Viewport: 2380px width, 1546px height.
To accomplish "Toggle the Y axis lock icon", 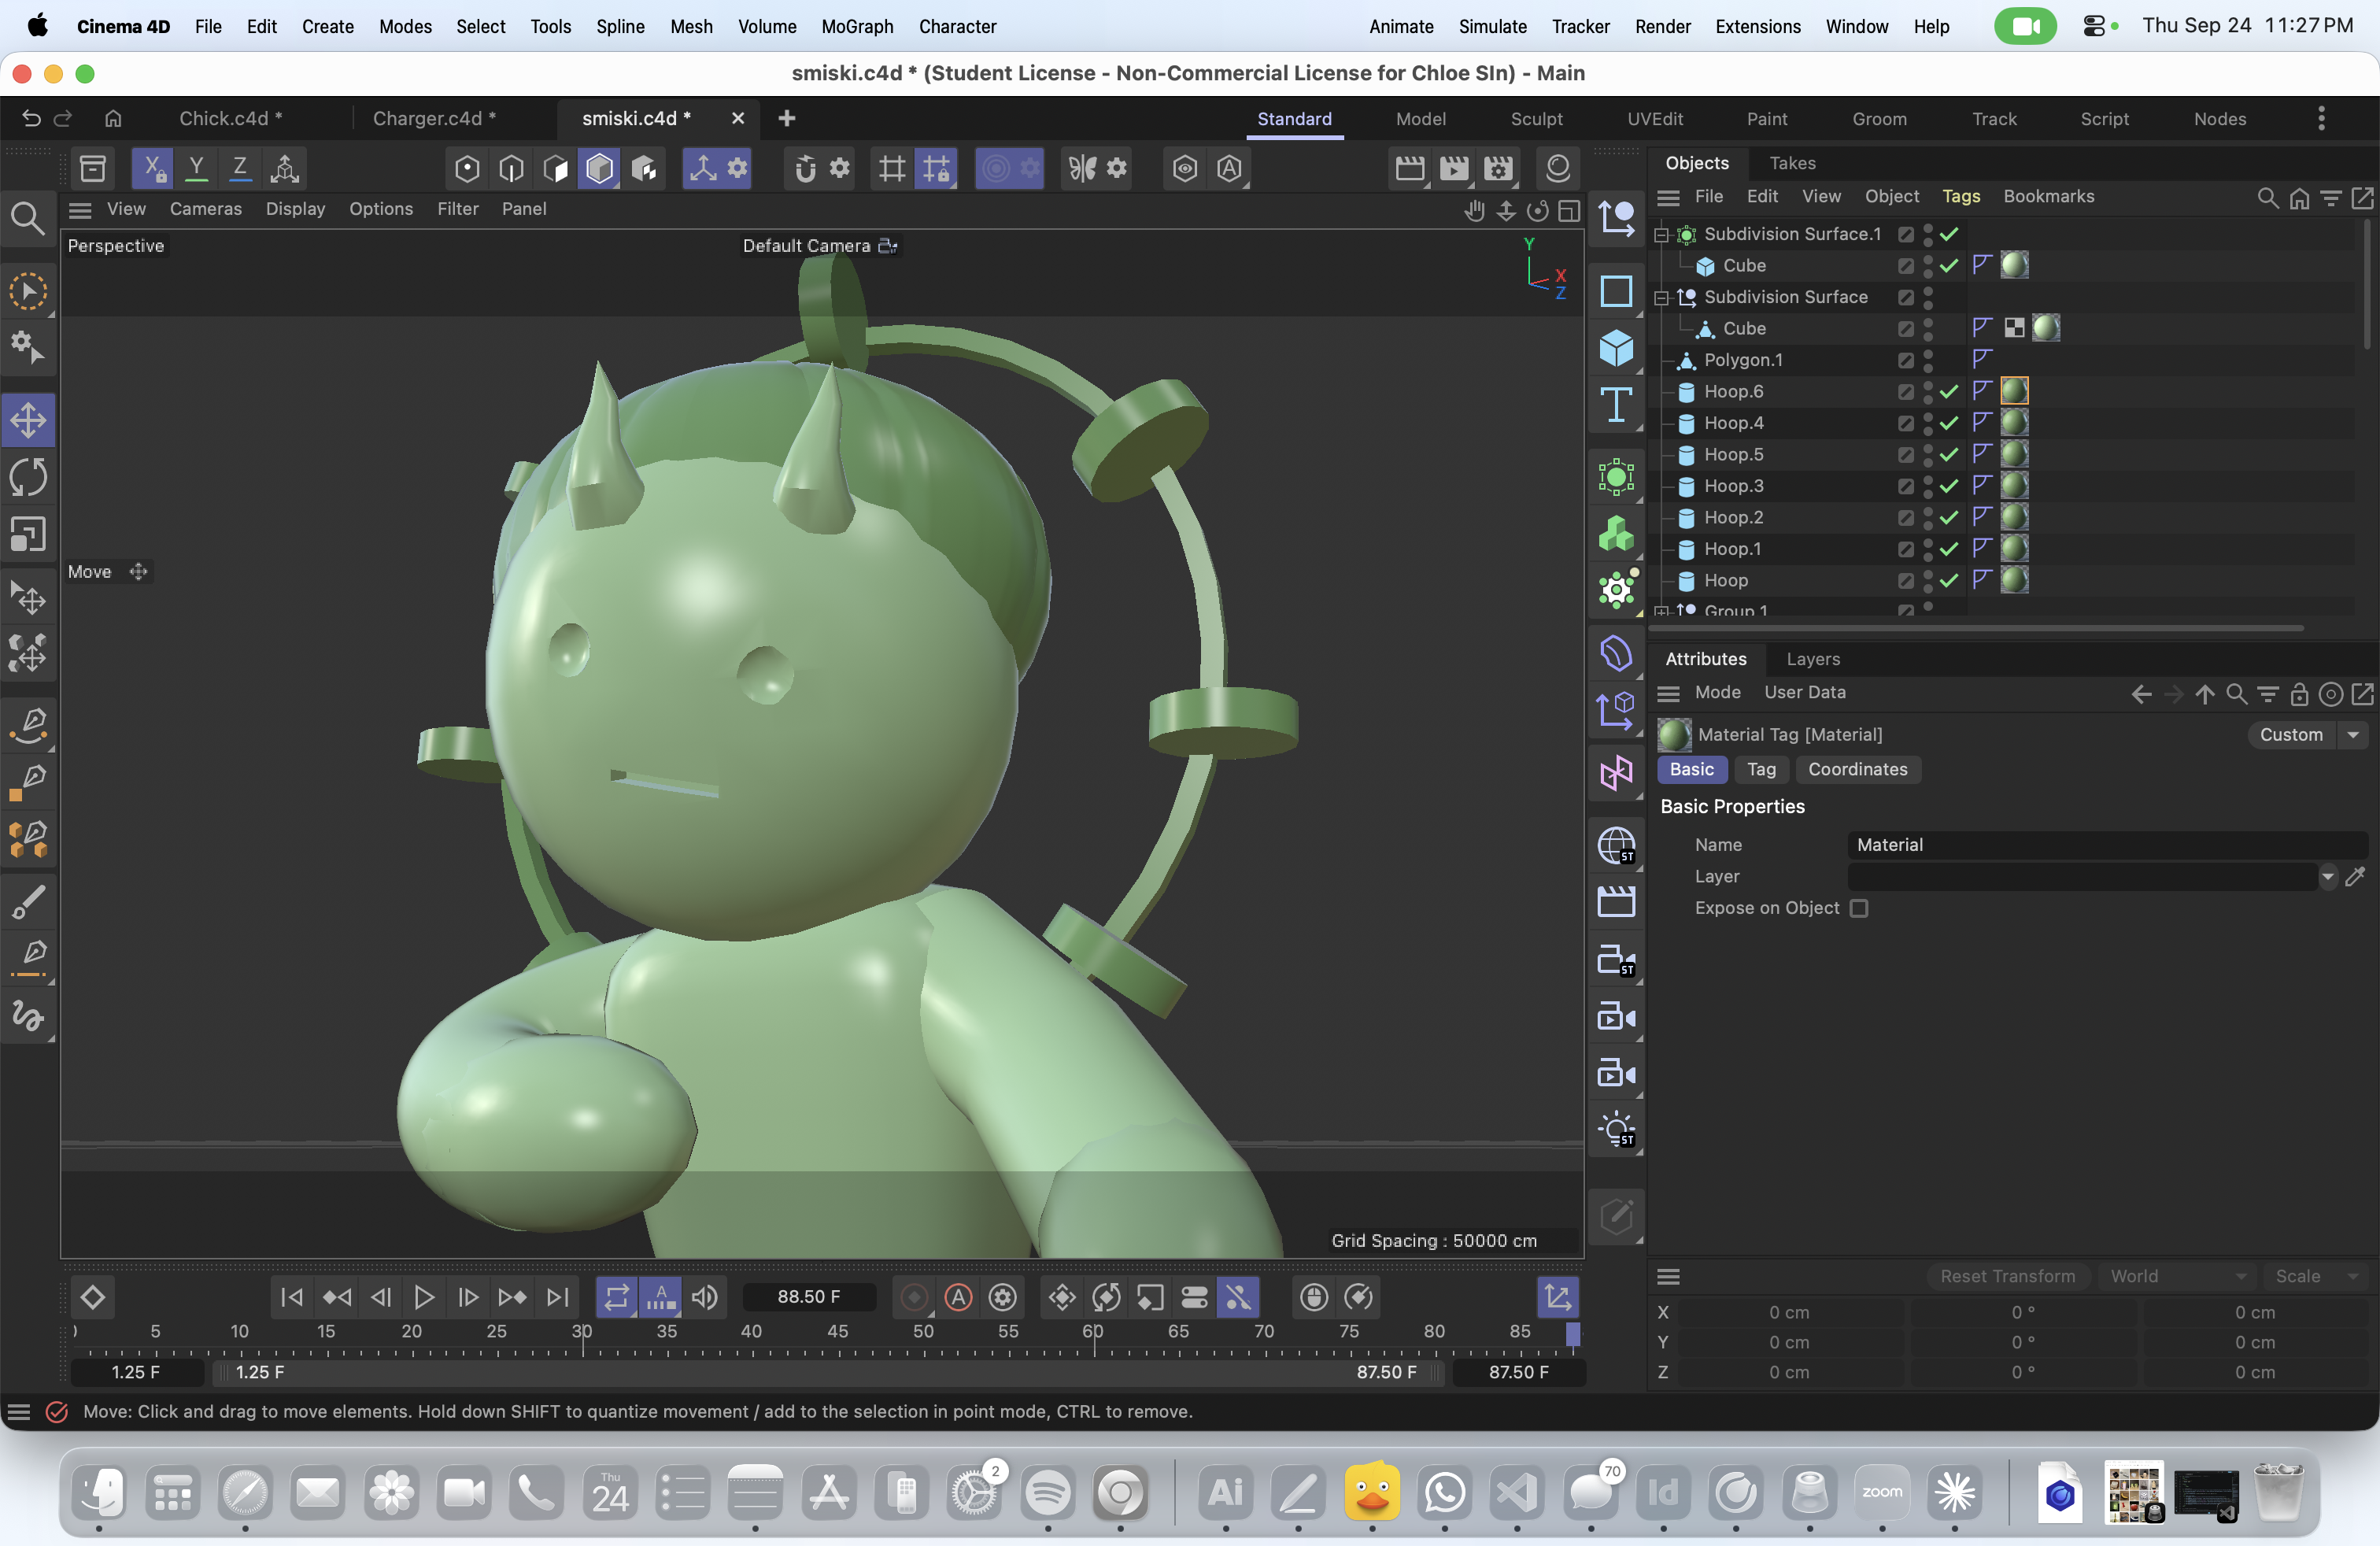I will 197,168.
